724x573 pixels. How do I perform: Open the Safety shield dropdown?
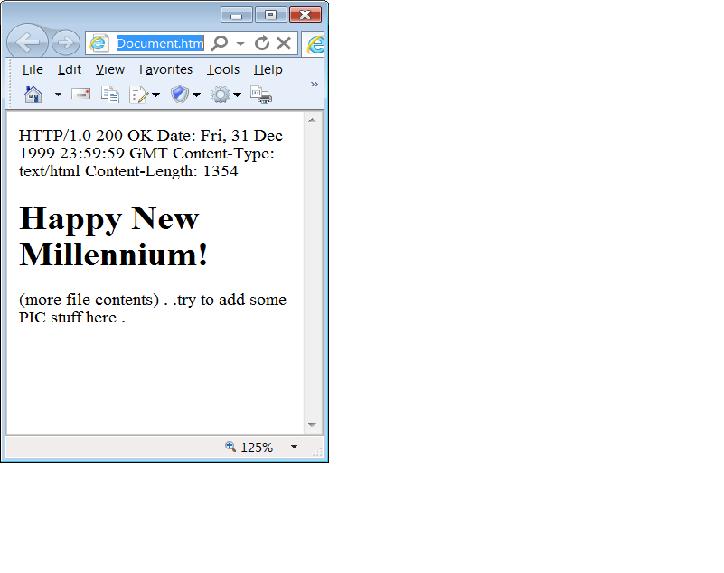coord(185,95)
